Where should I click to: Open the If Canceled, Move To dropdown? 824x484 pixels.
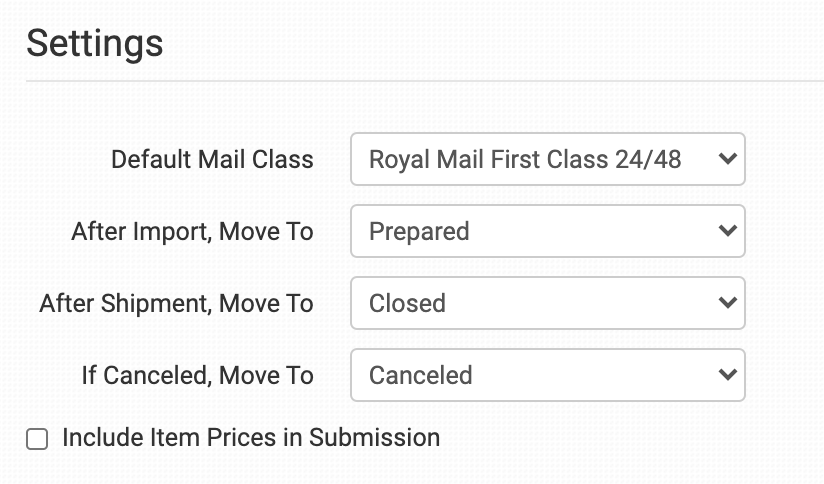click(547, 375)
